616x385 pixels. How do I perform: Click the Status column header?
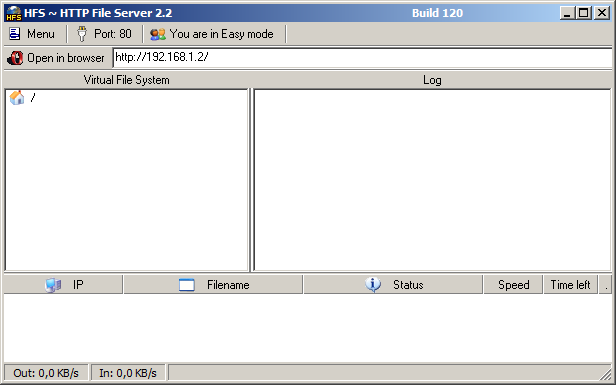[x=393, y=284]
